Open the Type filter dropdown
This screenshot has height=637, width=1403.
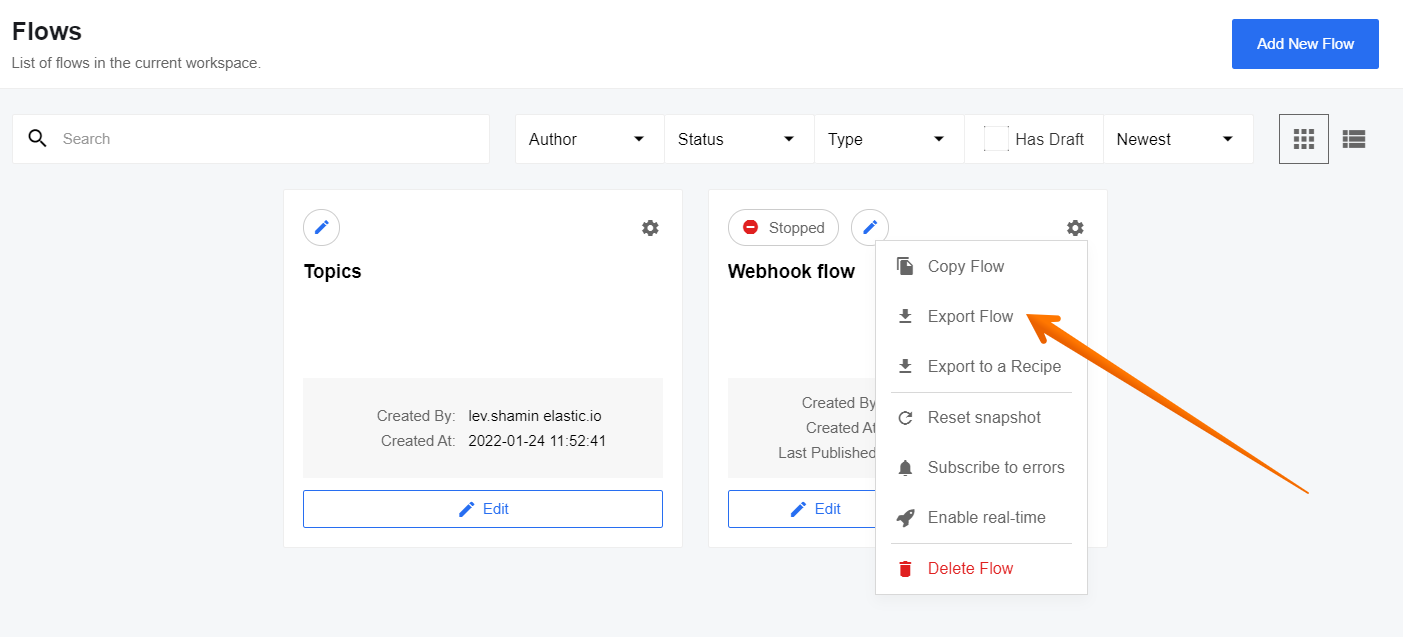pos(889,139)
